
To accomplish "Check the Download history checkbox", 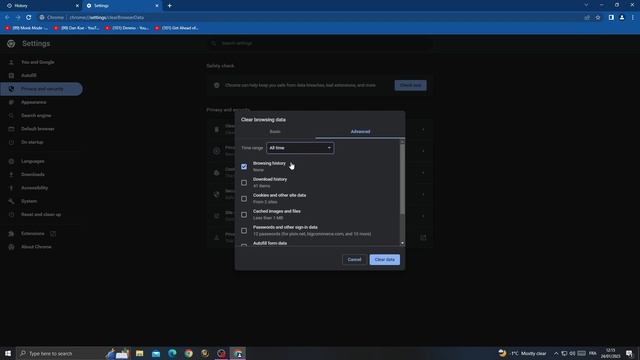I will [x=244, y=182].
